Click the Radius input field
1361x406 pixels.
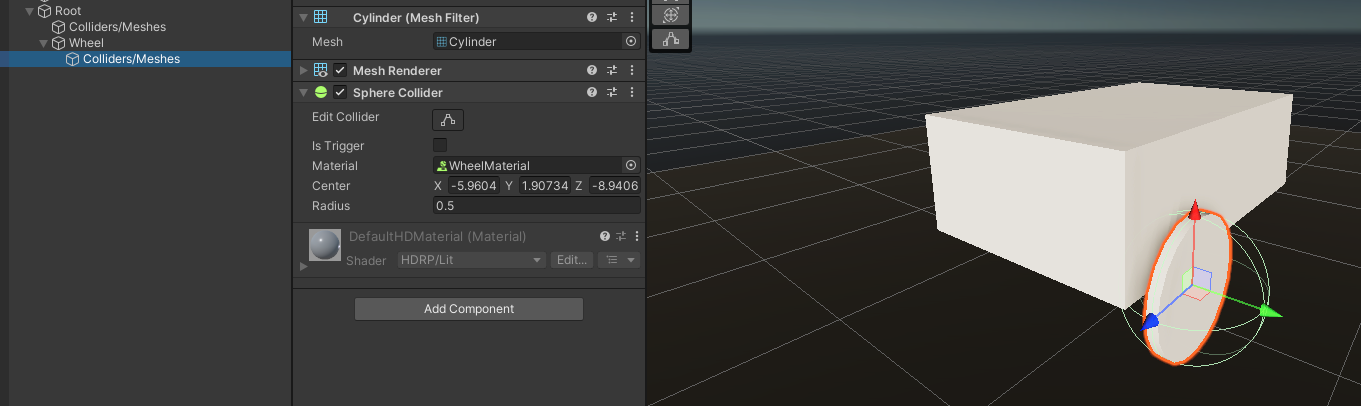tap(535, 206)
